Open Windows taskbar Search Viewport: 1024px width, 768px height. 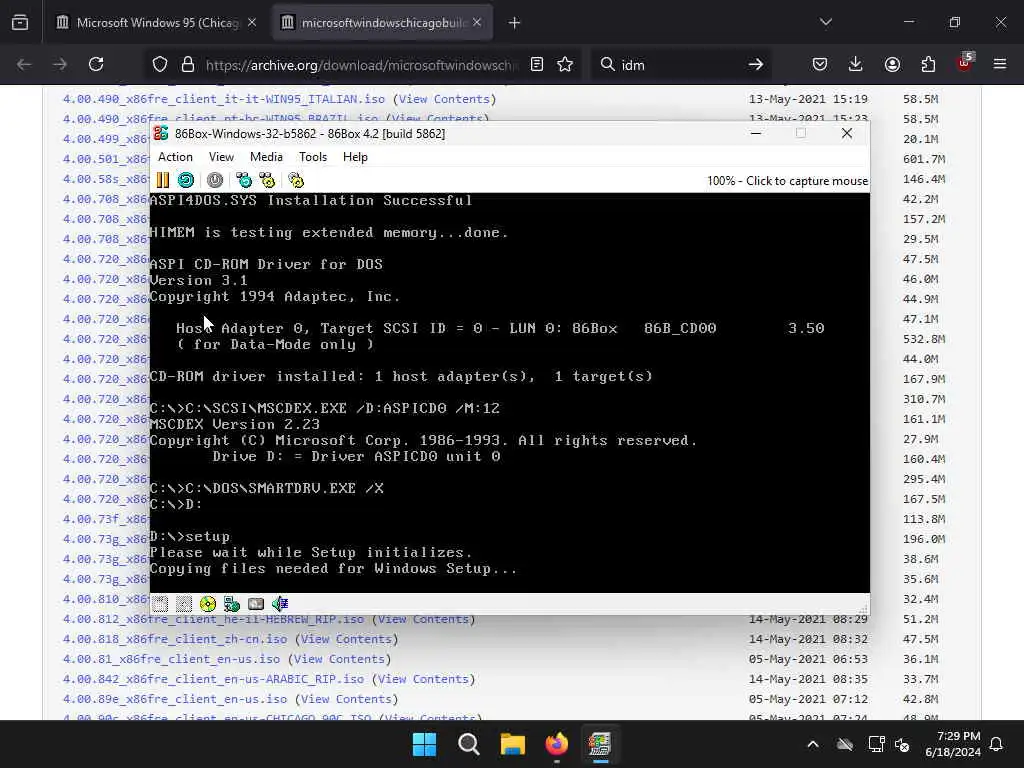click(468, 744)
